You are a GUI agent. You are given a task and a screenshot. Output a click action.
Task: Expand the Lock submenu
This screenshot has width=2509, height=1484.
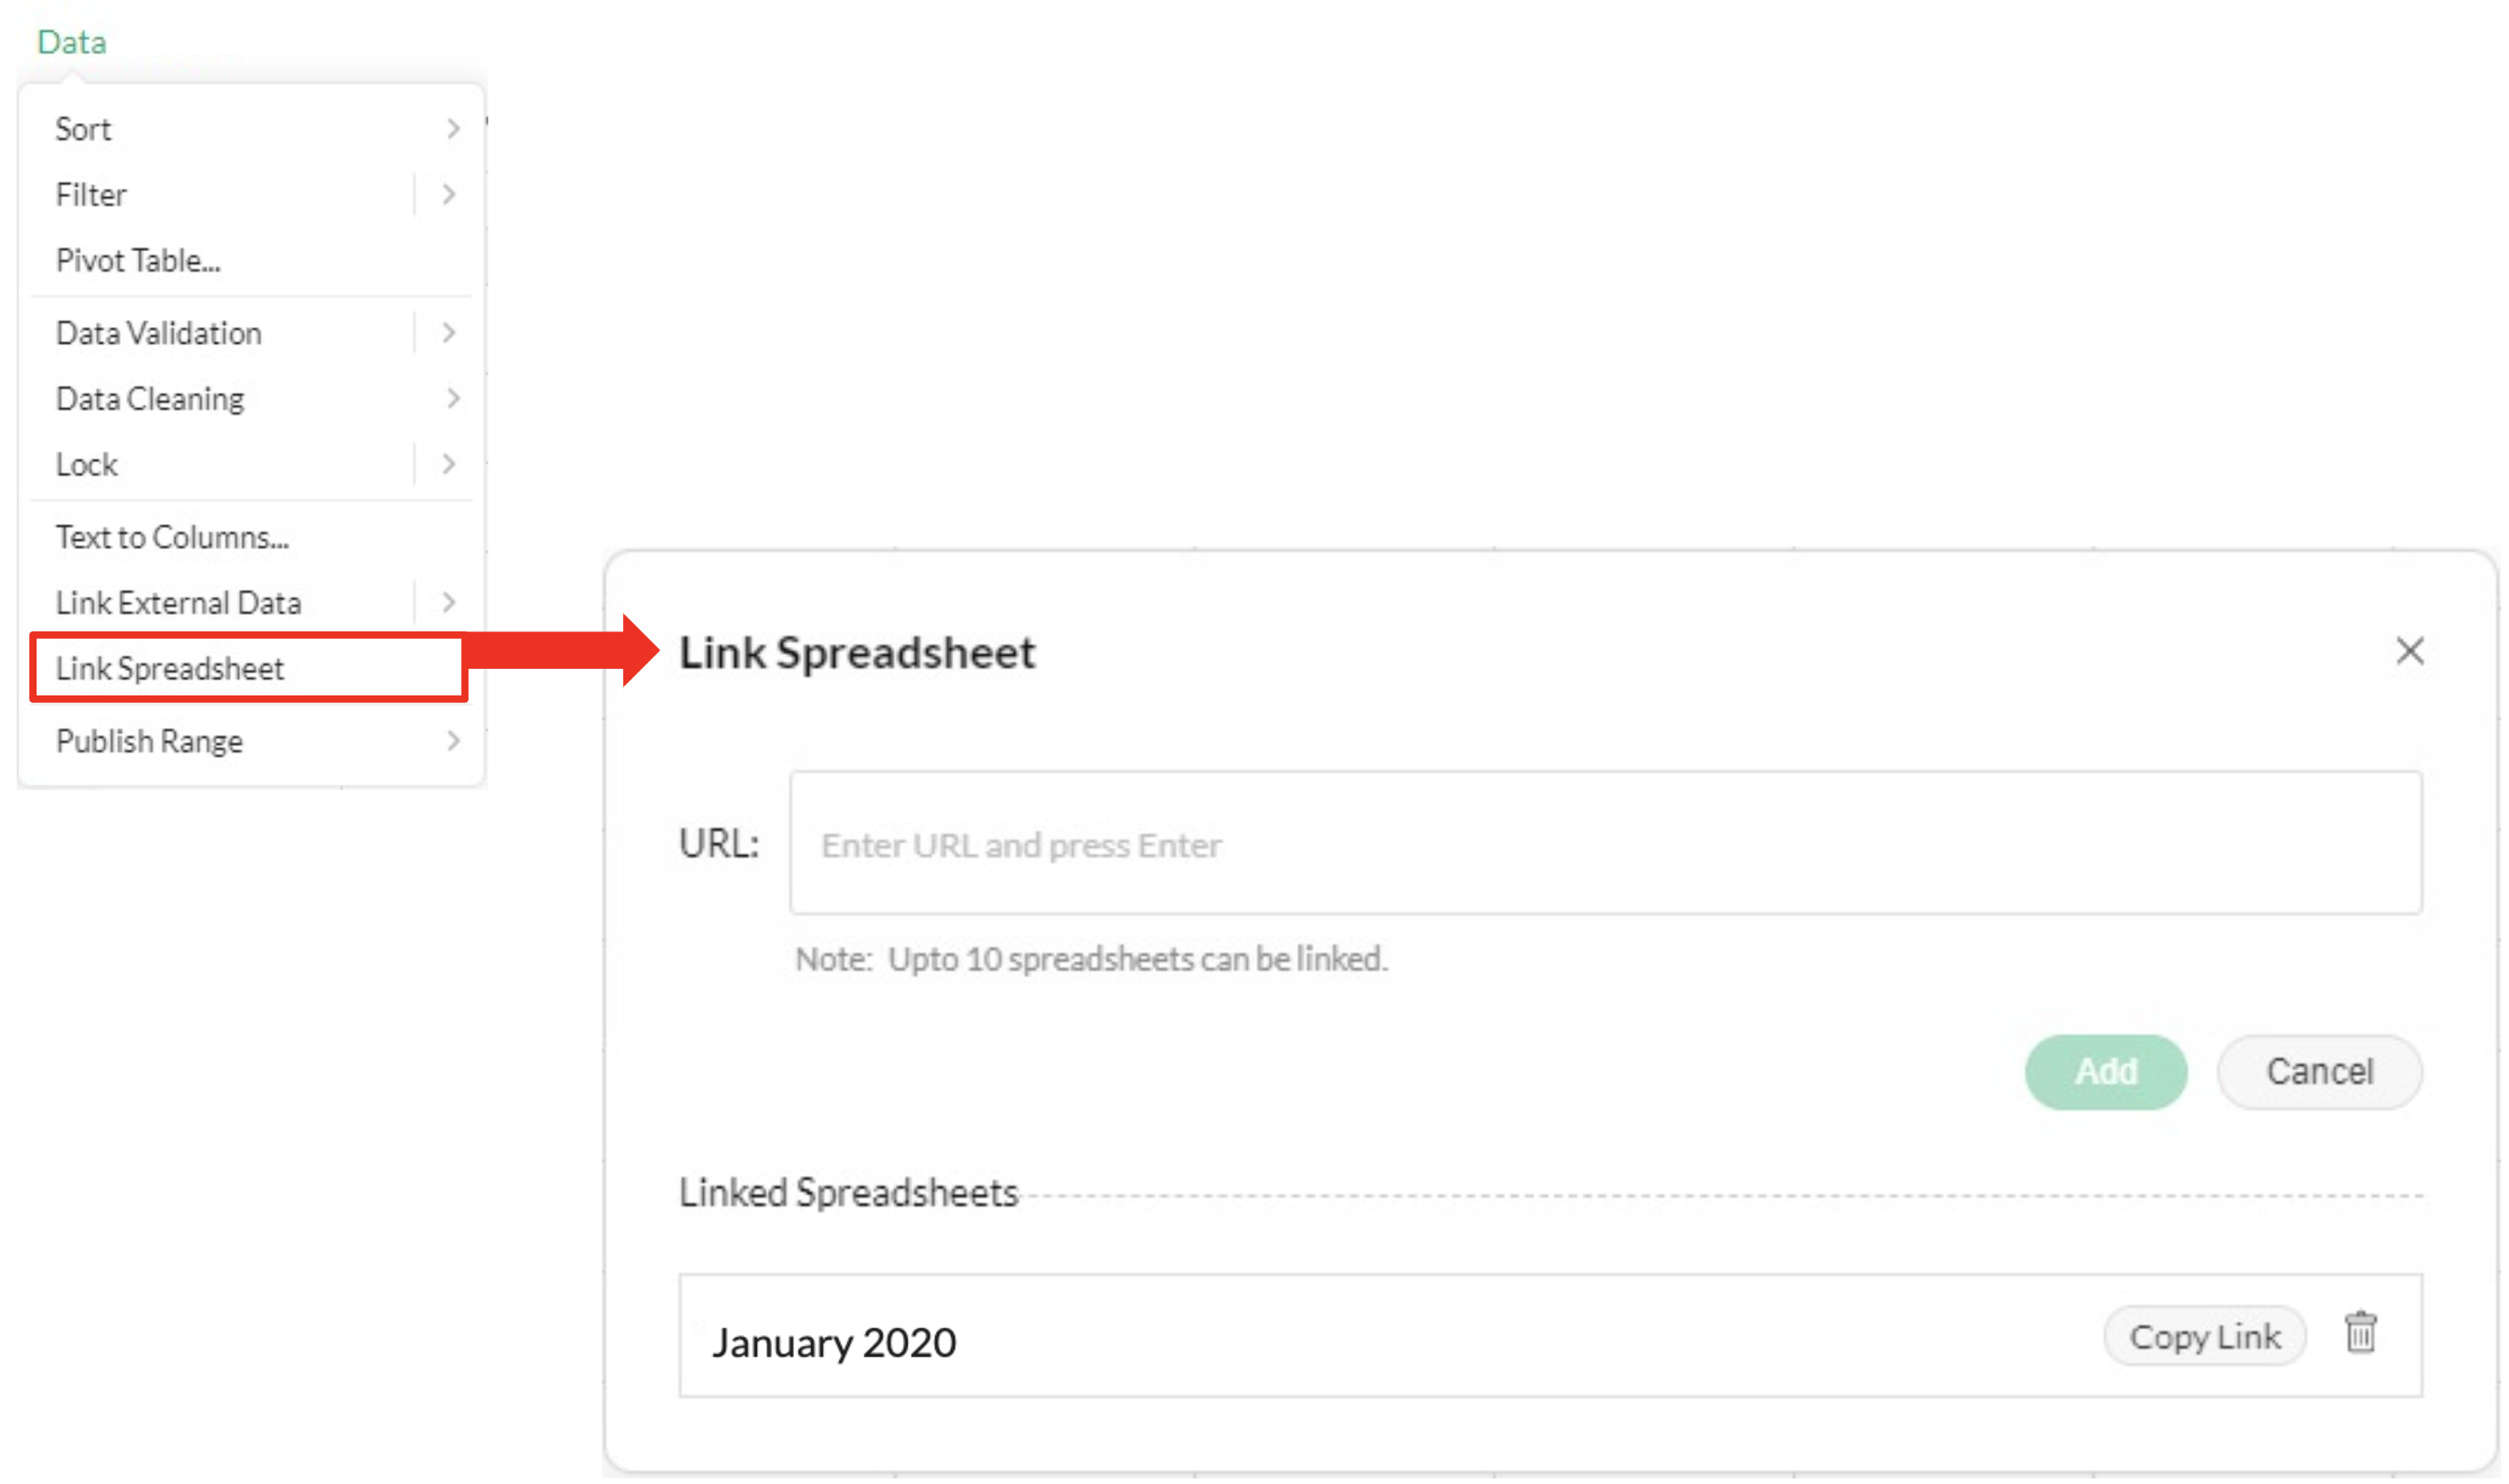point(449,464)
